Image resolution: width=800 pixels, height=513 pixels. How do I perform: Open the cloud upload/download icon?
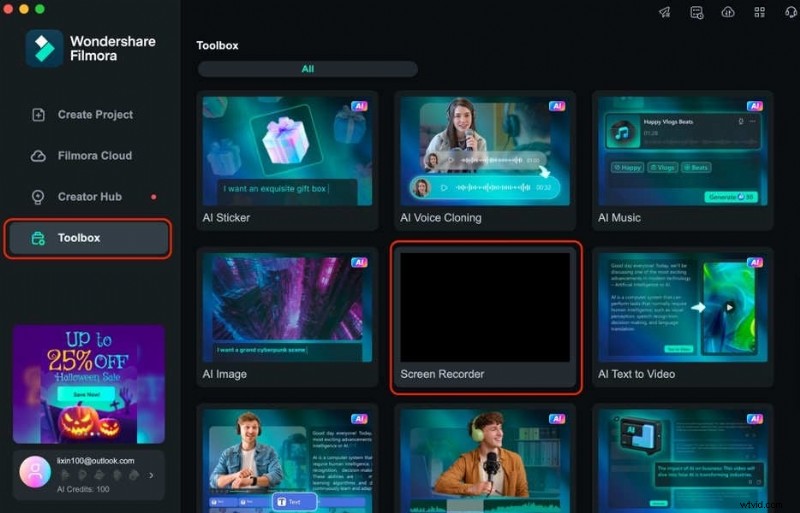click(x=727, y=12)
